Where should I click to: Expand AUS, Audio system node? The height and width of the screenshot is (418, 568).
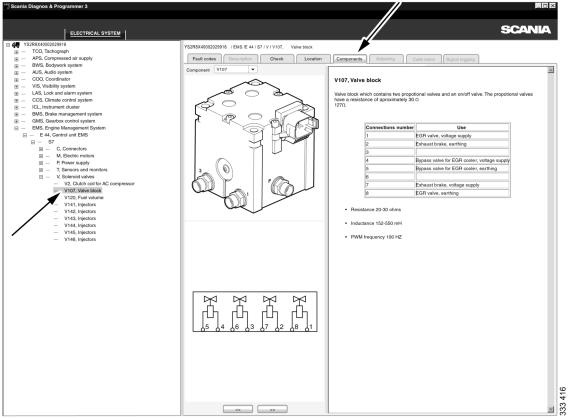[x=16, y=72]
